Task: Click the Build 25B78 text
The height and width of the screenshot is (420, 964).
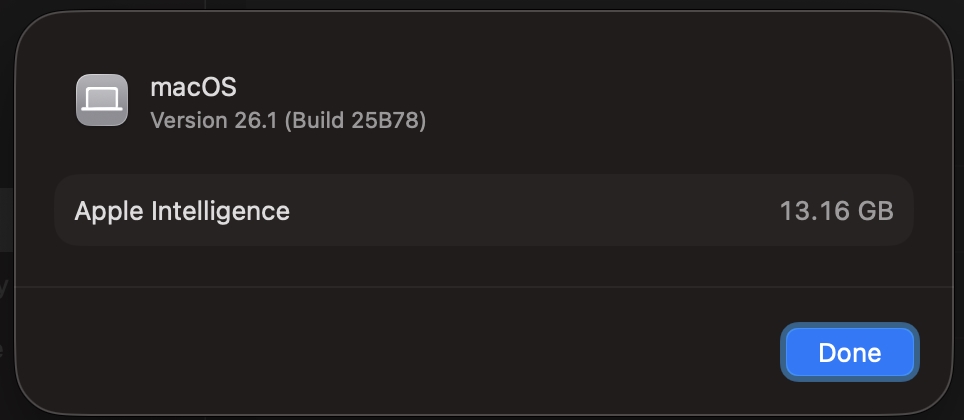Action: pyautogui.click(x=355, y=121)
